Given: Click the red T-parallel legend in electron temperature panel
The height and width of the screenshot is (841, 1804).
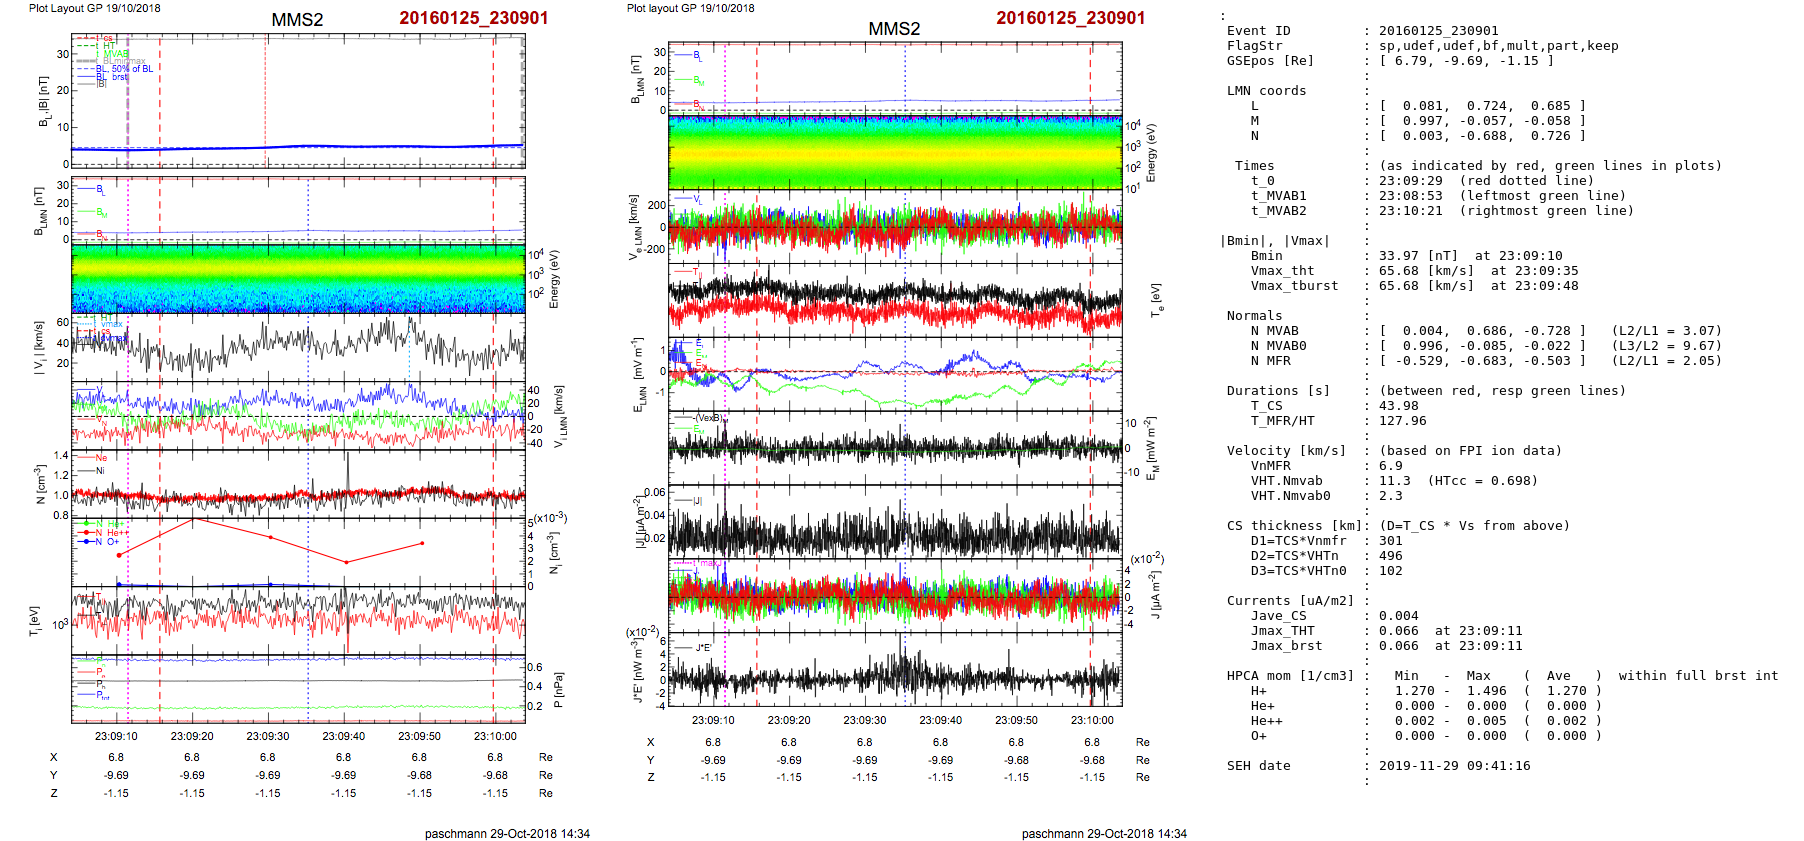Looking at the screenshot, I should (x=697, y=272).
